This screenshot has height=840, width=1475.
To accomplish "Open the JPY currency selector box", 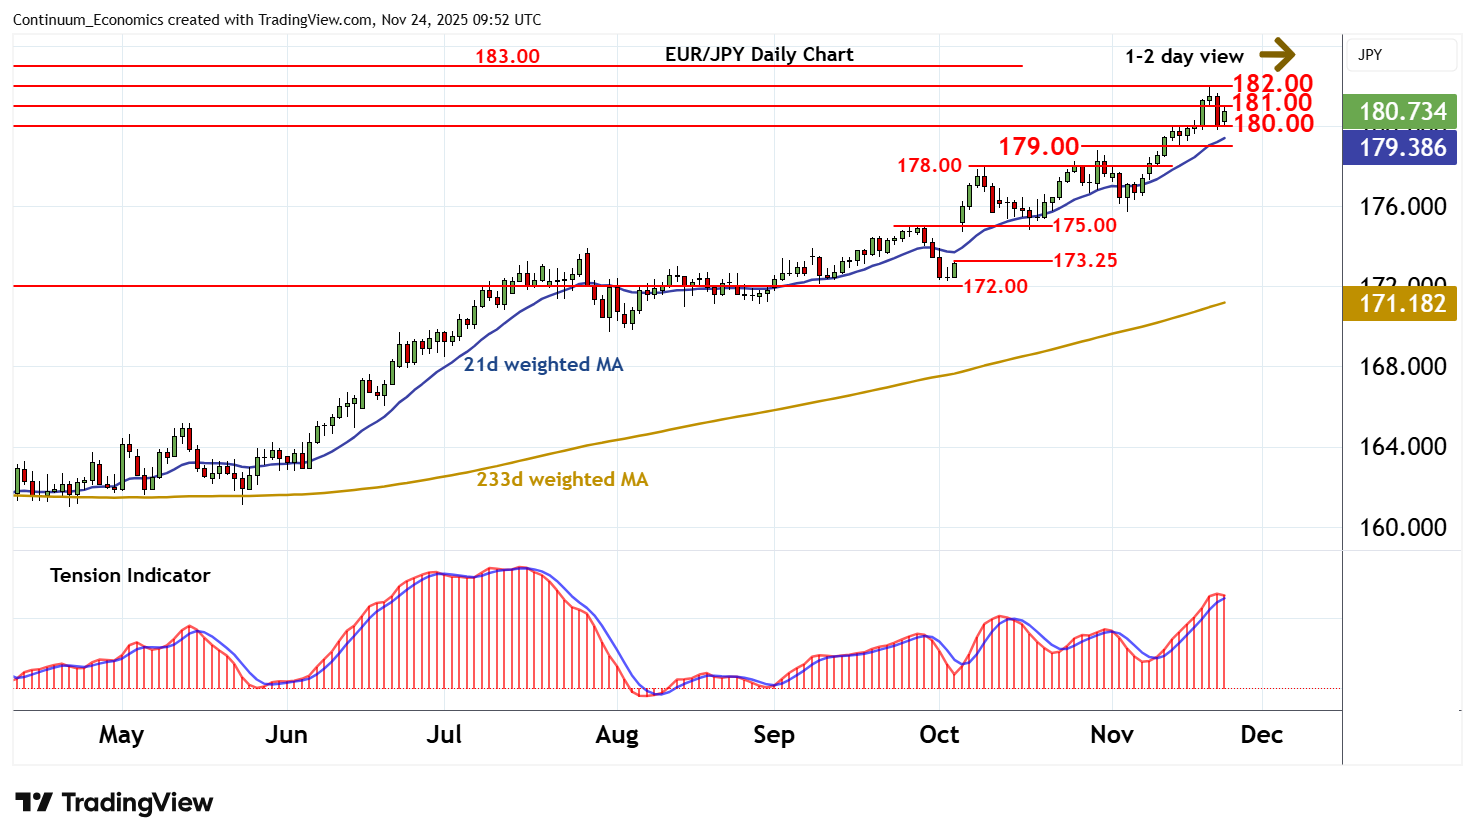I will point(1401,55).
